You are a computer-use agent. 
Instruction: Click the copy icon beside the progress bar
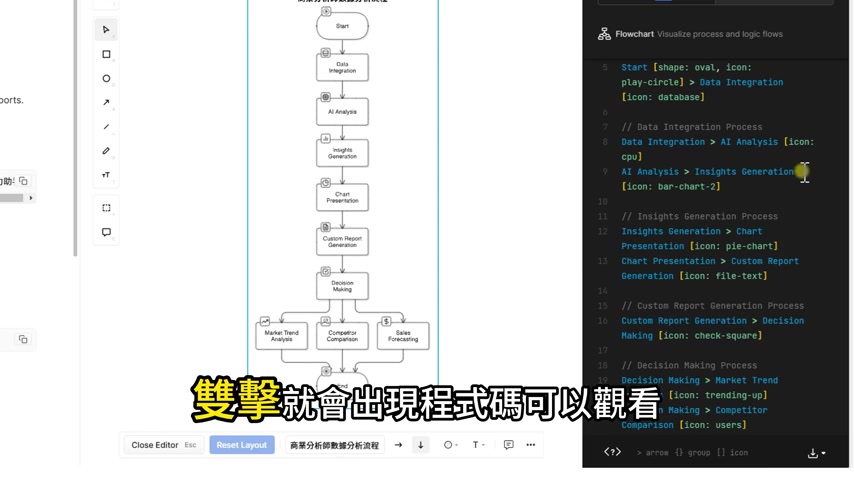coord(23,181)
